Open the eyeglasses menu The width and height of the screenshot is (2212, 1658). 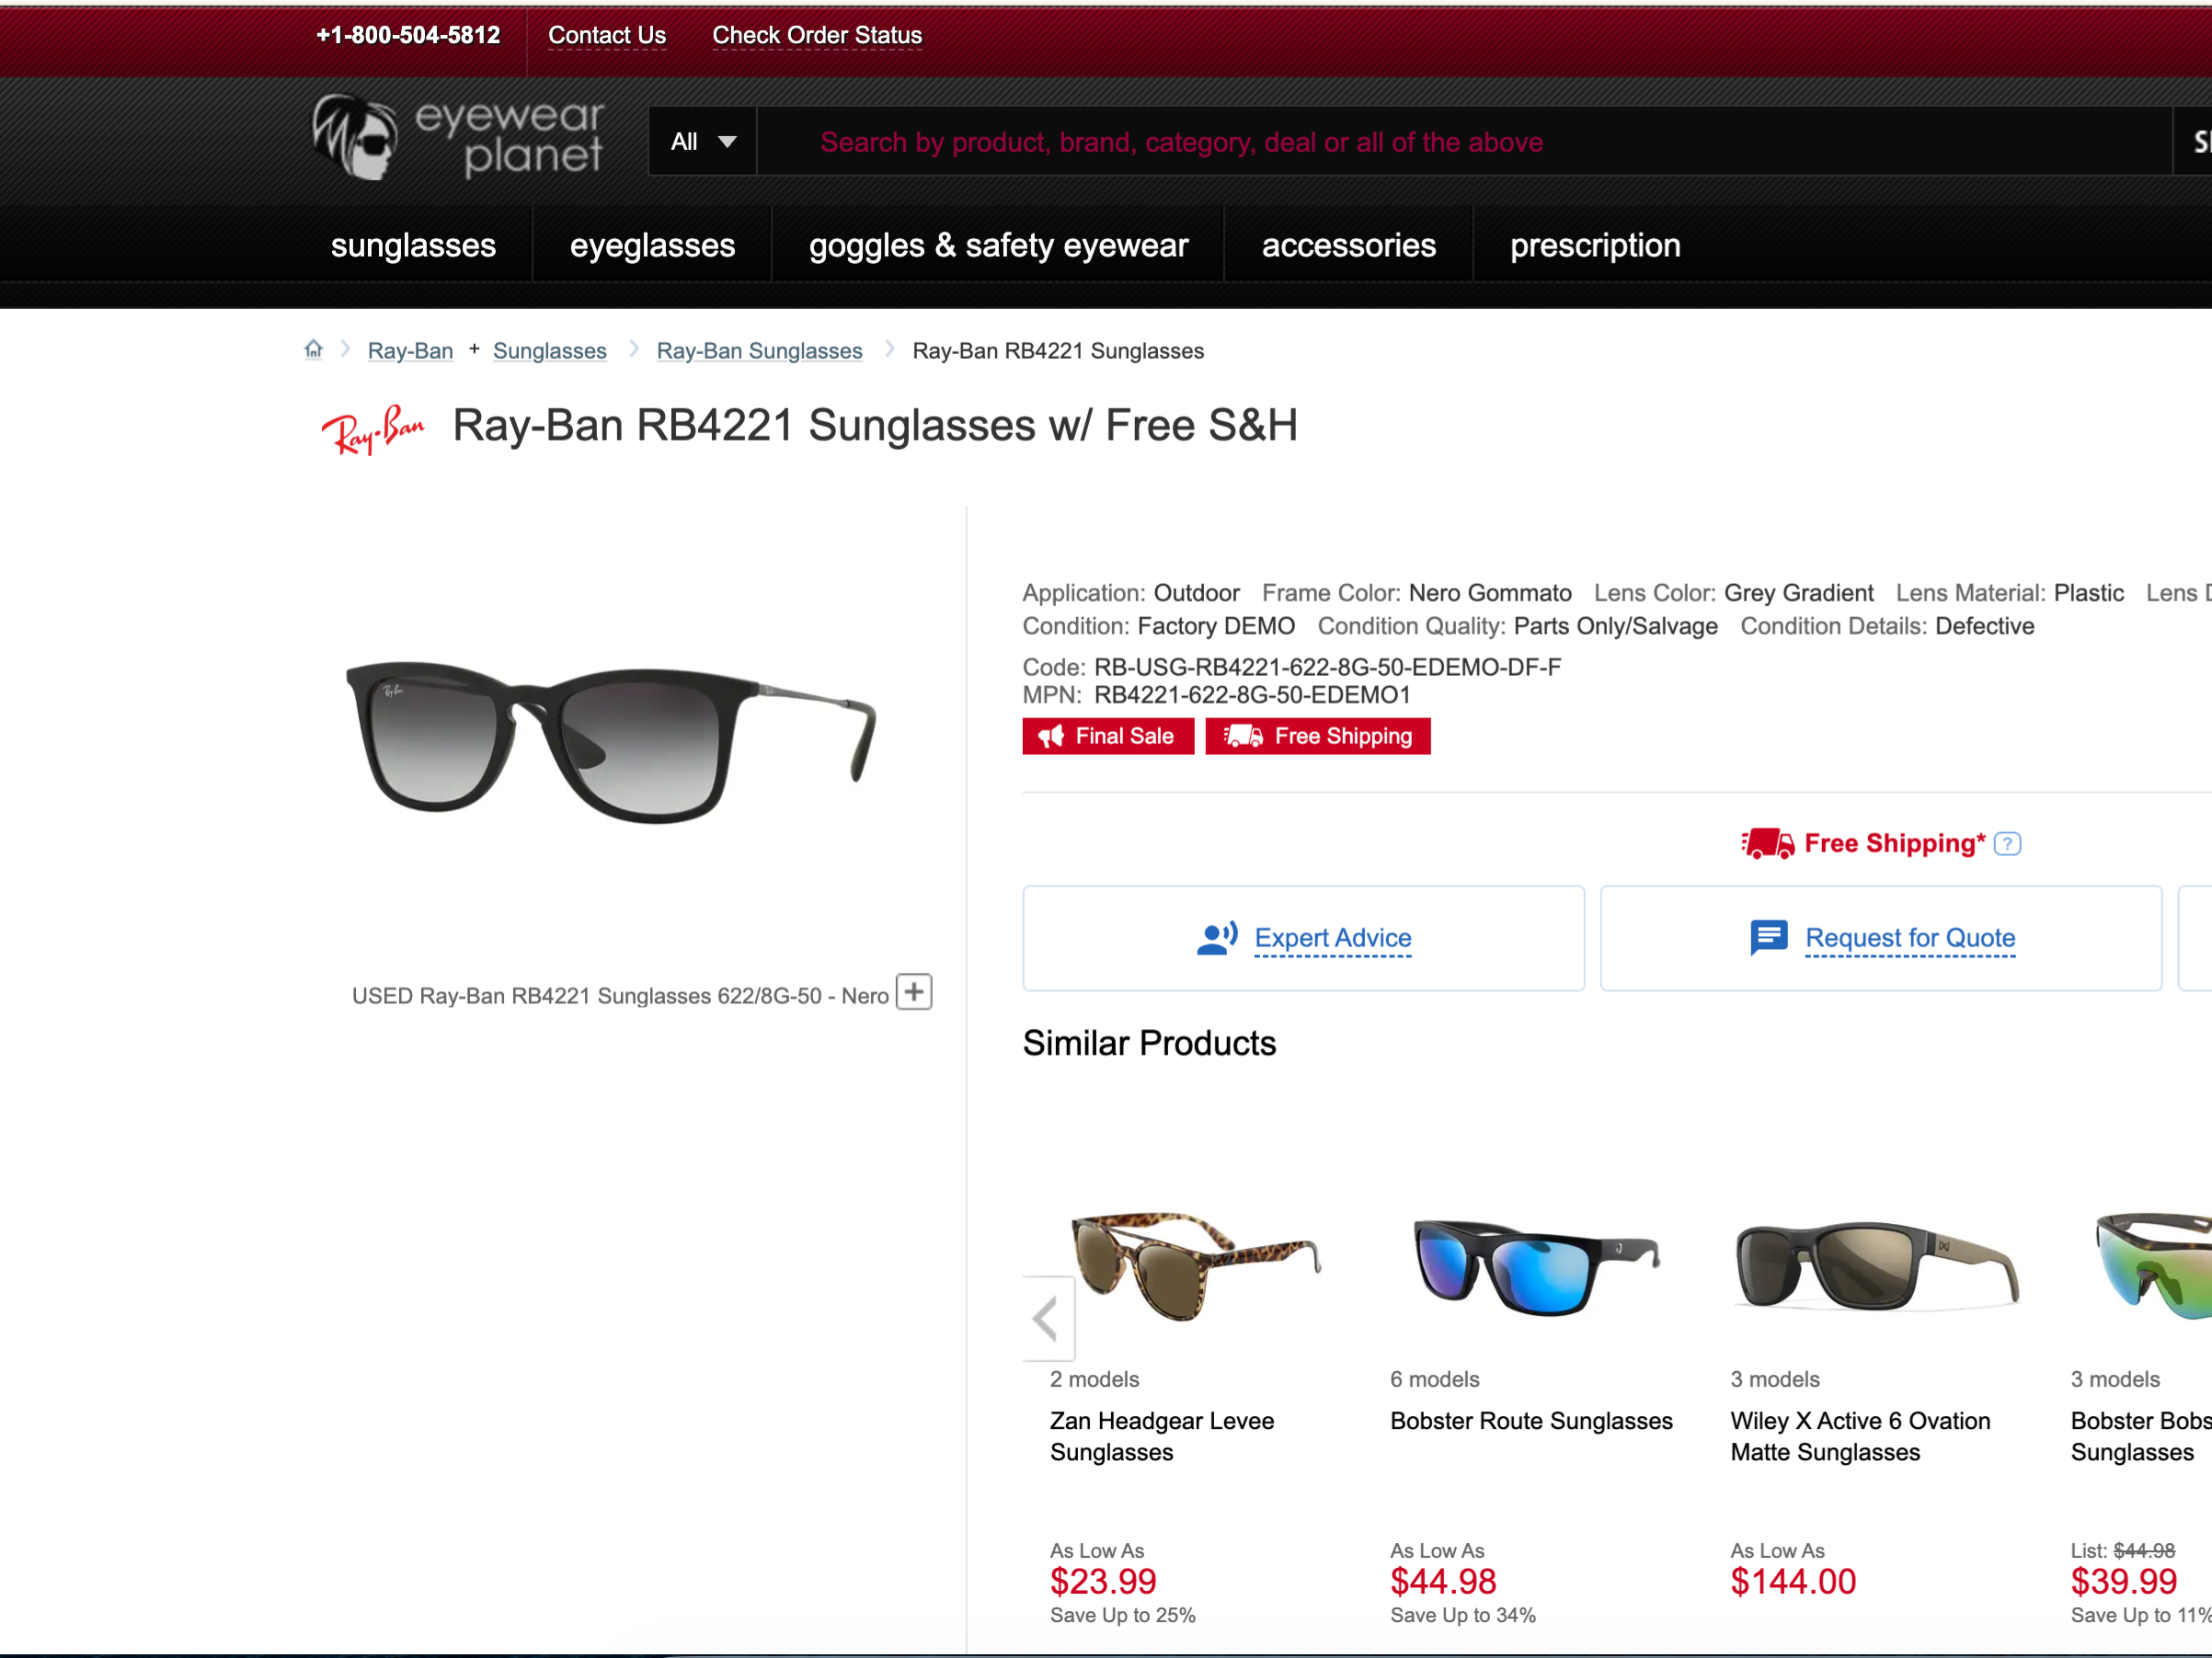(652, 245)
